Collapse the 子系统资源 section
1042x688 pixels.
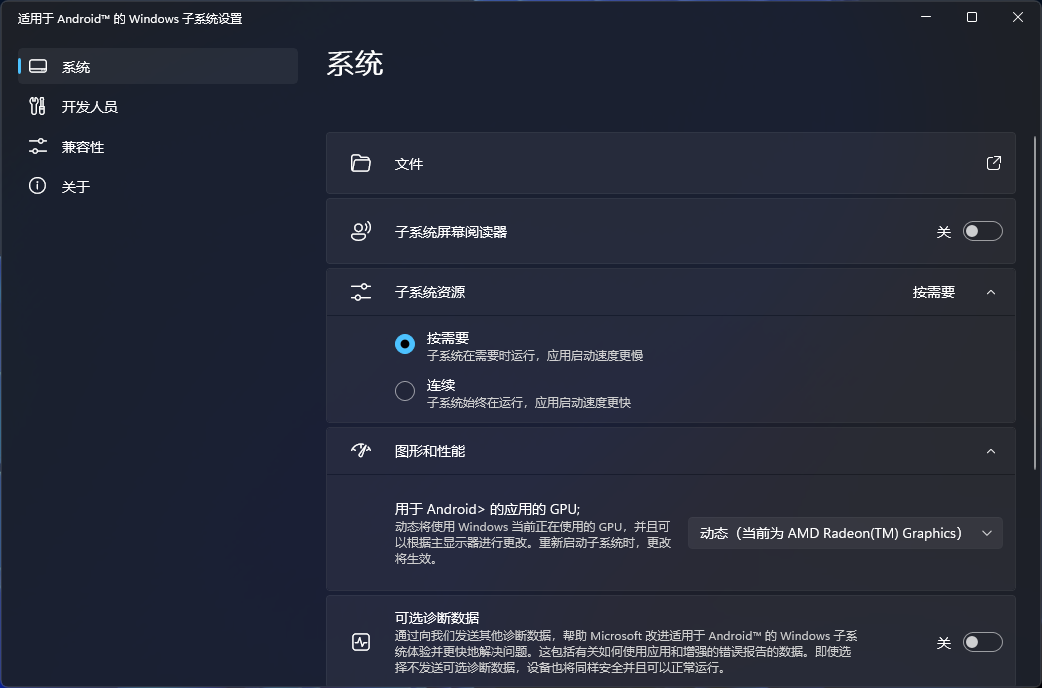[991, 291]
